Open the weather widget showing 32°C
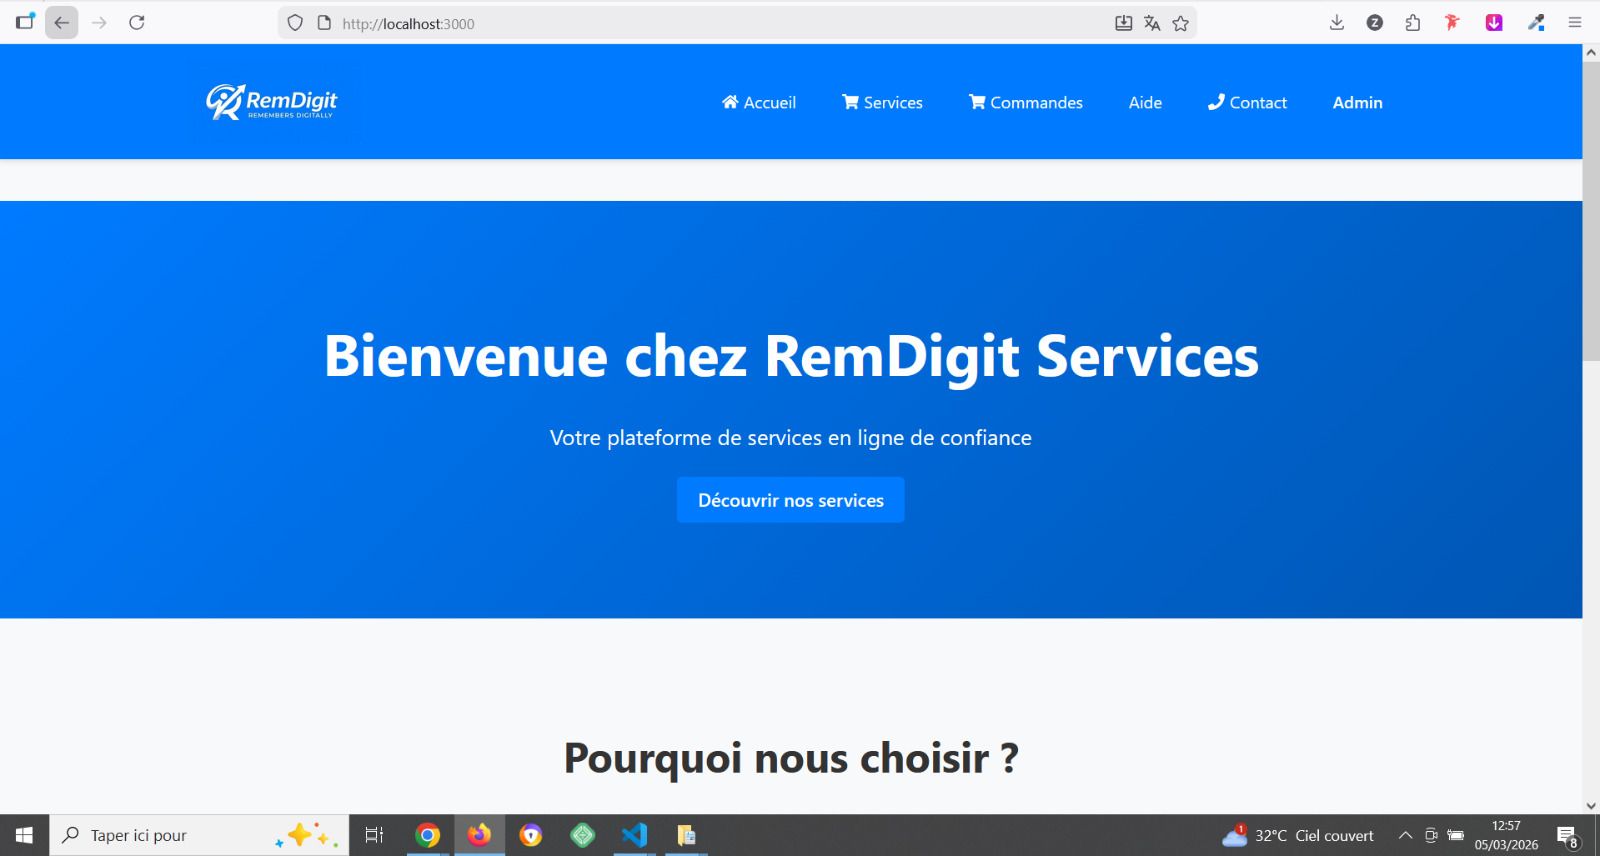1600x856 pixels. 1298,835
